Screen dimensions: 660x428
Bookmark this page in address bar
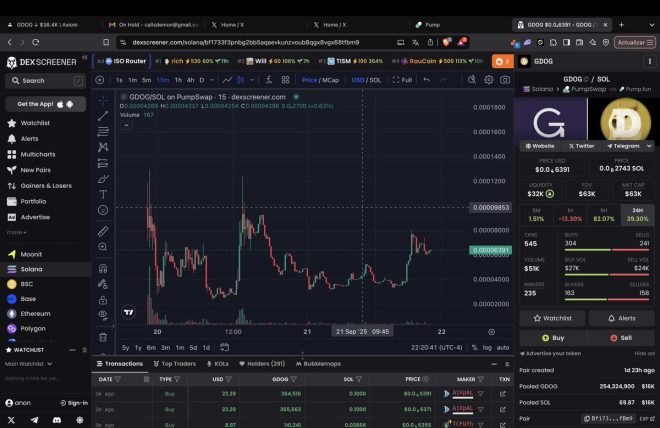click(x=106, y=42)
